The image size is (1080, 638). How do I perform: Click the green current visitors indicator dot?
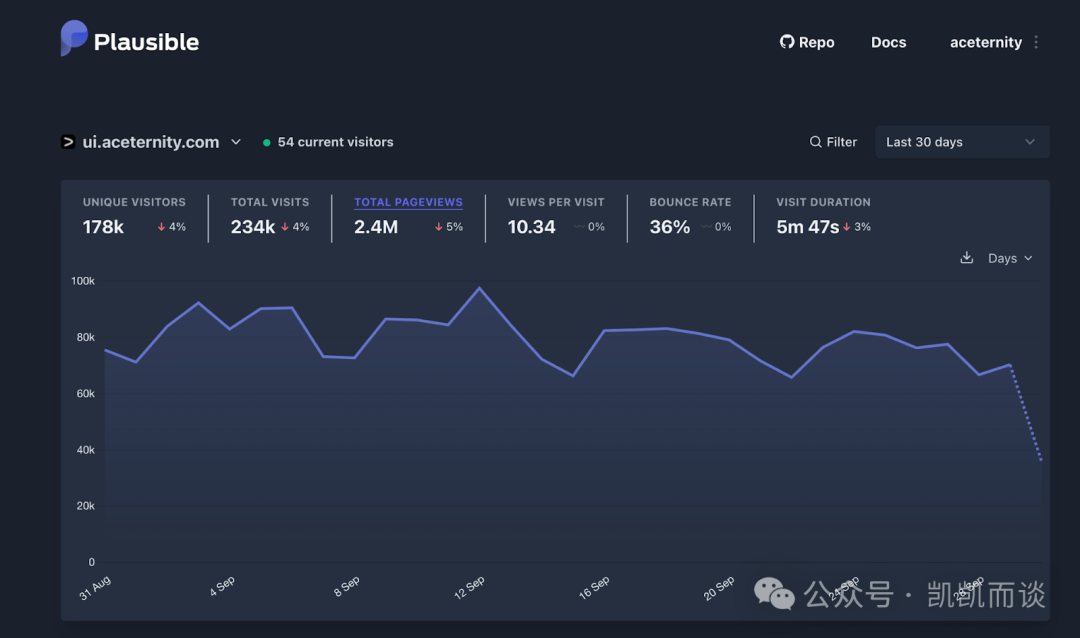pos(267,143)
